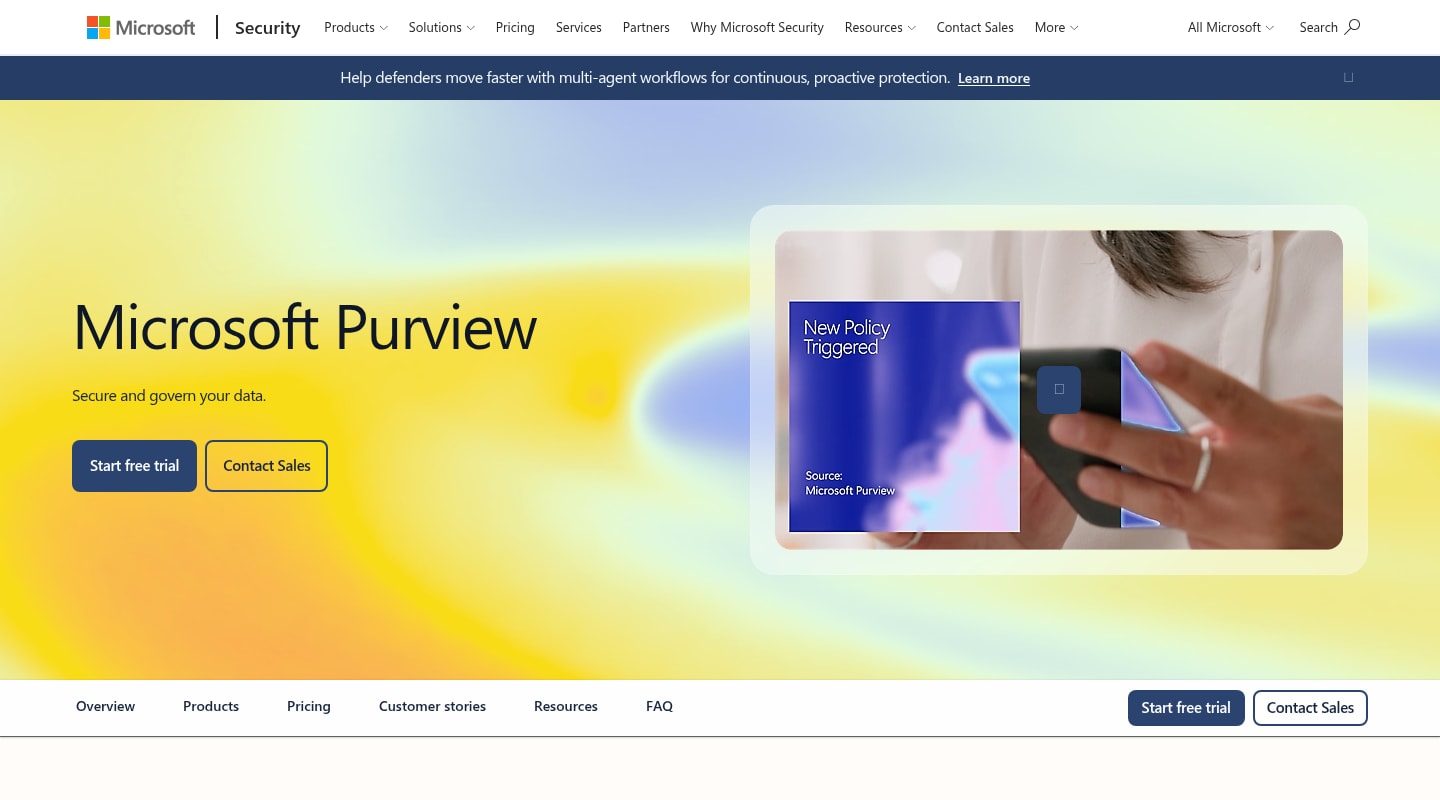Open the Partners menu item

(646, 27)
